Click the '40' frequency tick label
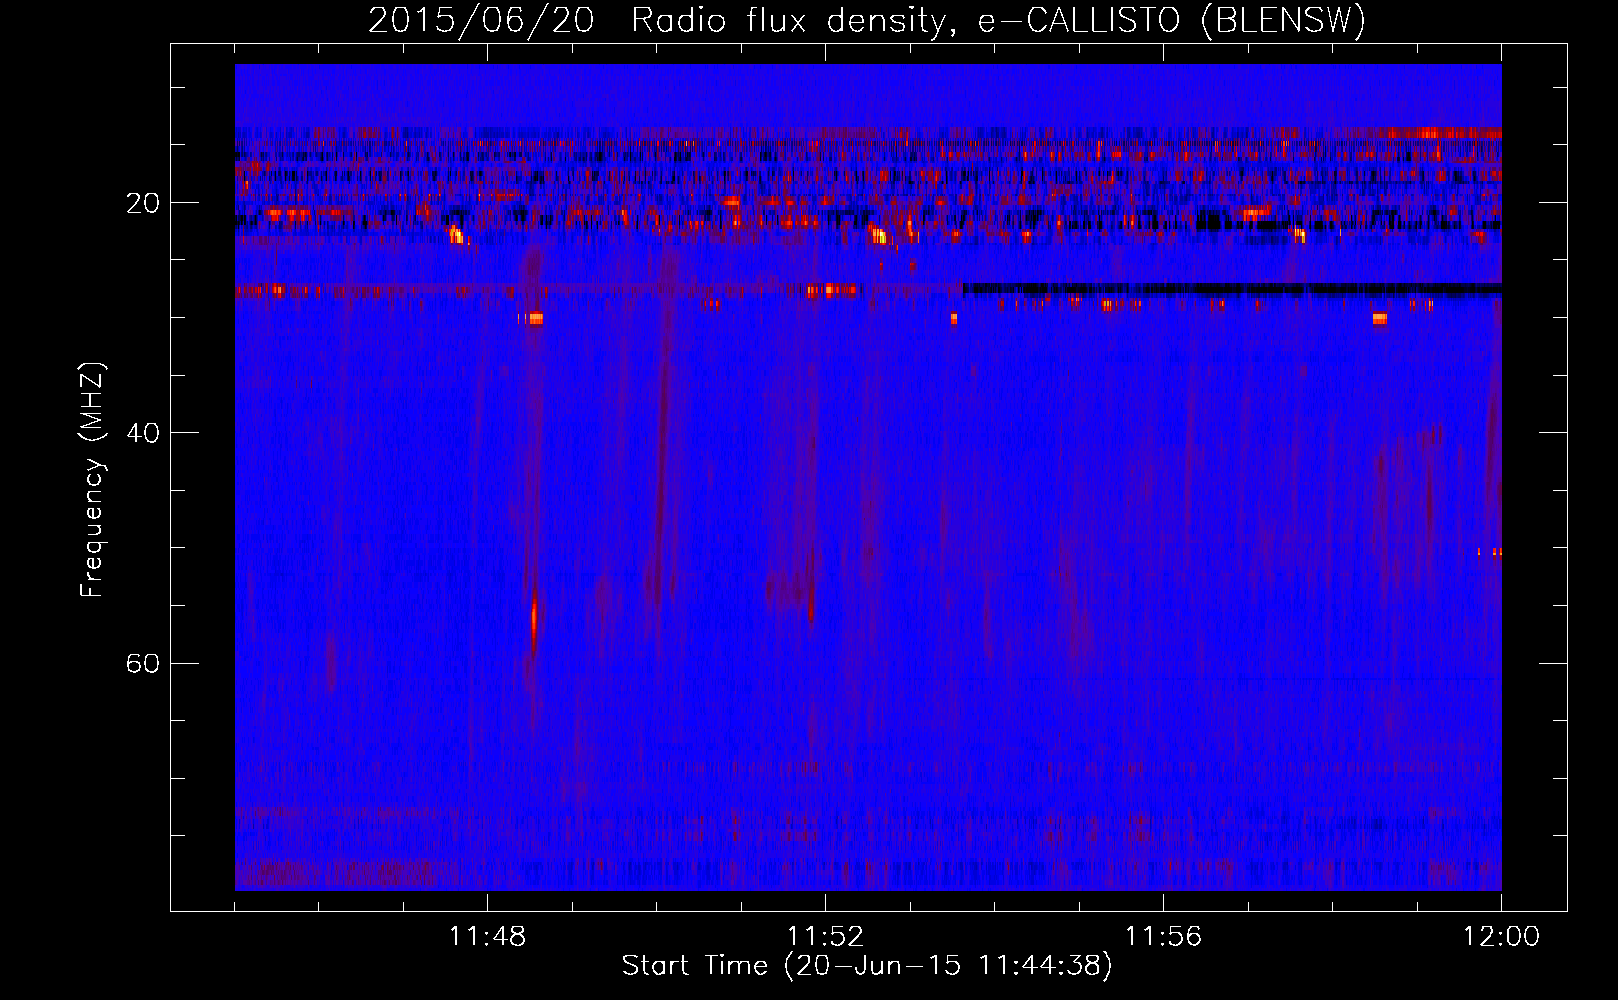This screenshot has height=1000, width=1618. click(143, 433)
